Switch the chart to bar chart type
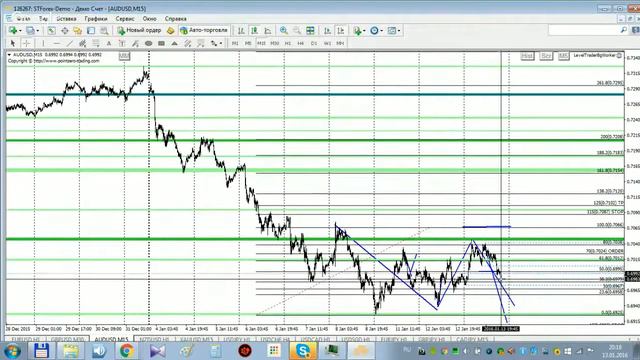The width and height of the screenshot is (640, 360). tap(241, 31)
